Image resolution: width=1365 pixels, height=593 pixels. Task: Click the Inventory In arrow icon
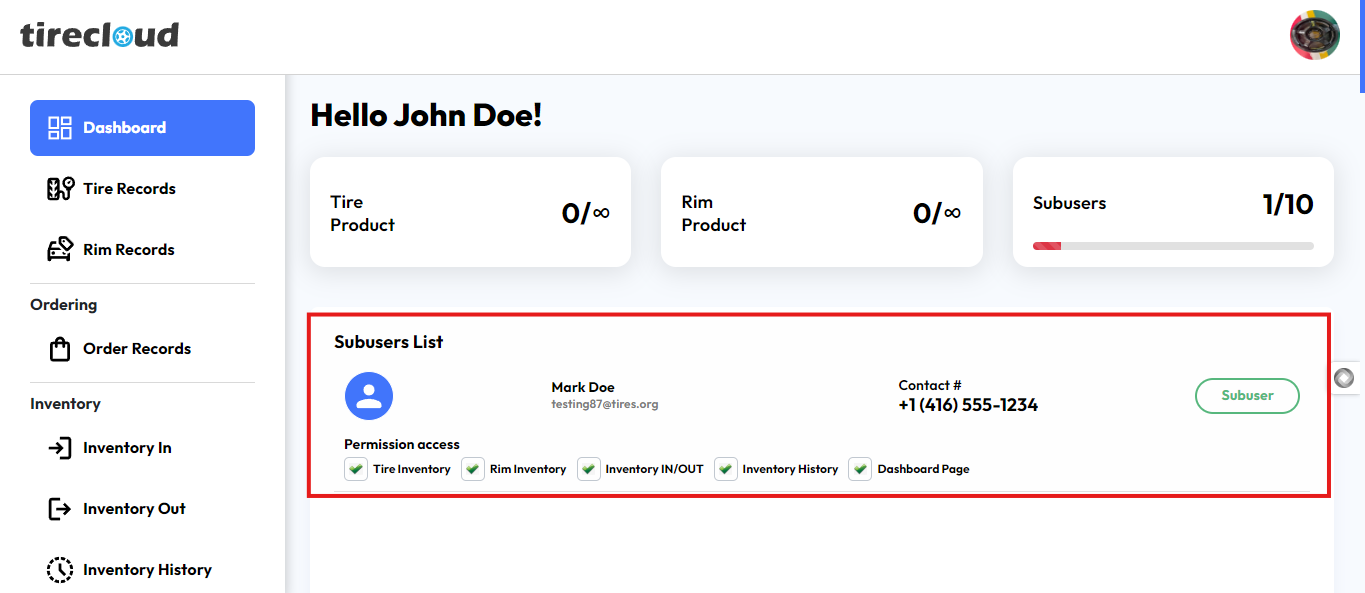pos(60,448)
